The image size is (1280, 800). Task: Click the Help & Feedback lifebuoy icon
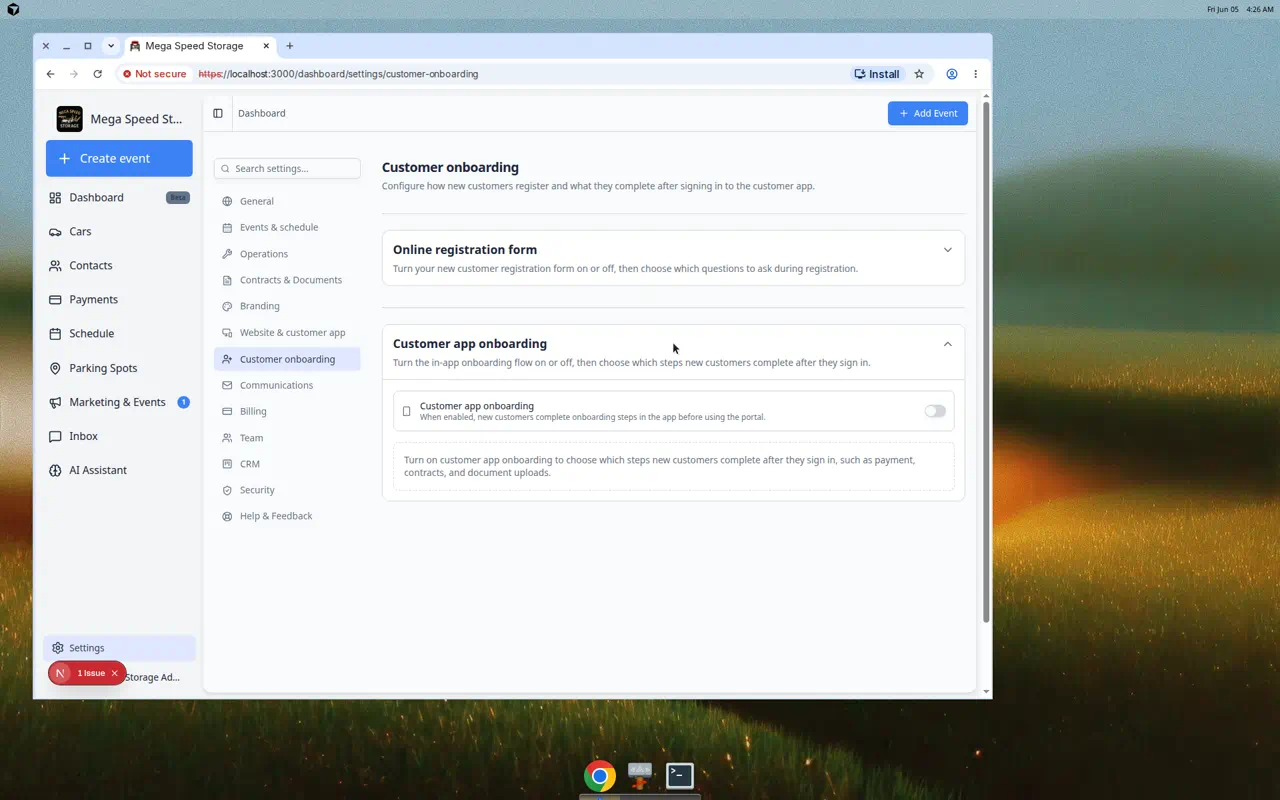click(227, 516)
